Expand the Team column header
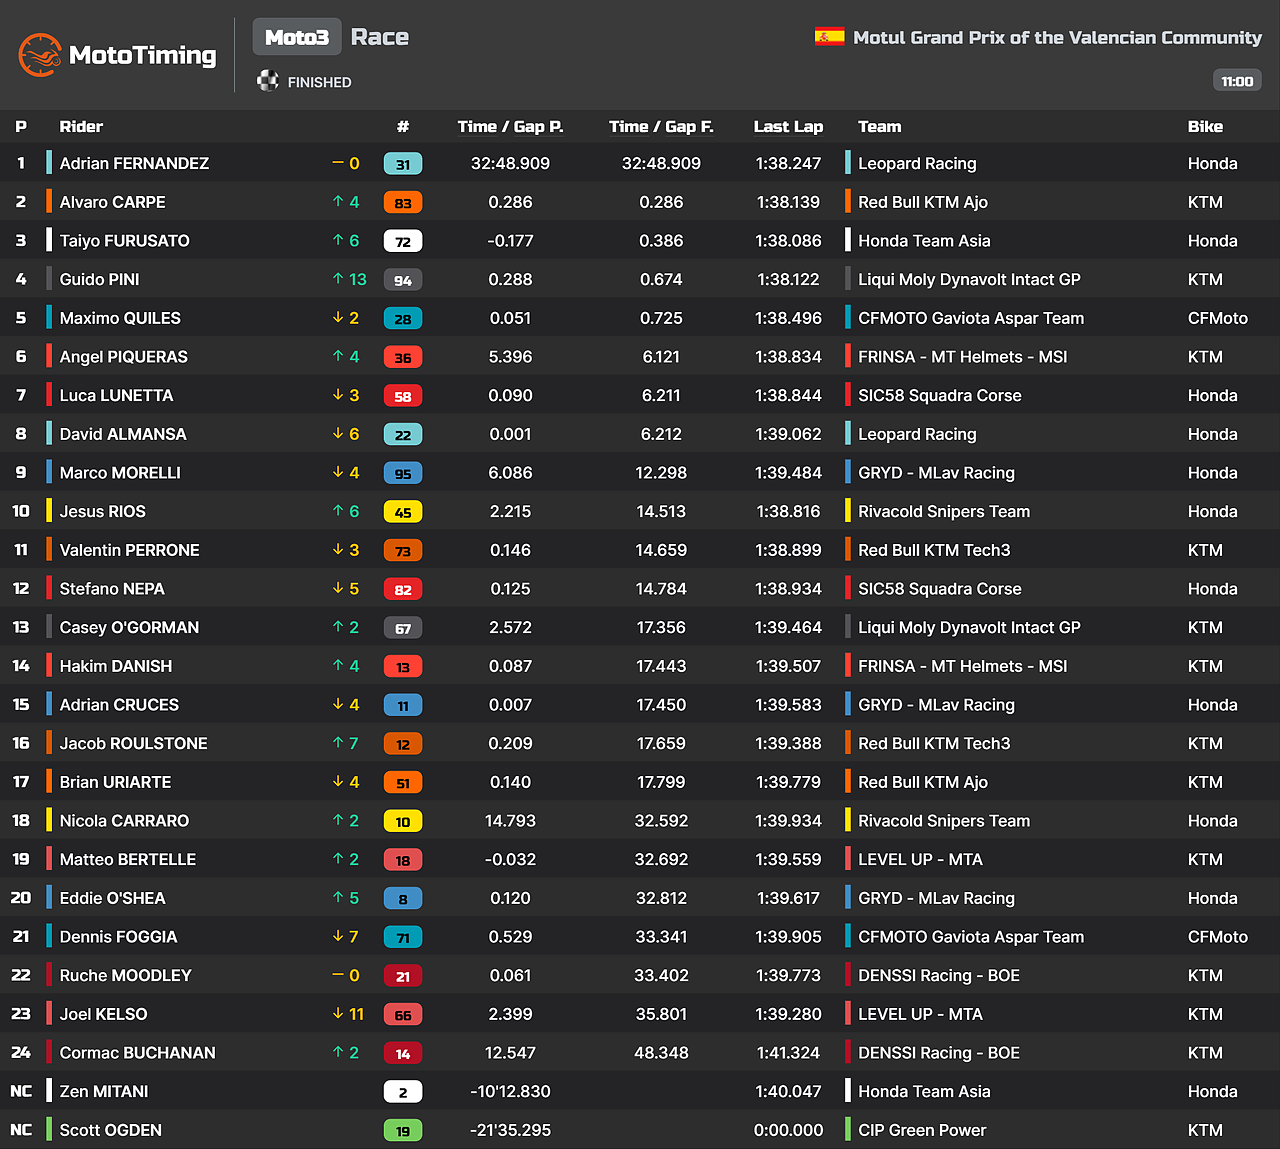Image resolution: width=1280 pixels, height=1149 pixels. pos(880,126)
